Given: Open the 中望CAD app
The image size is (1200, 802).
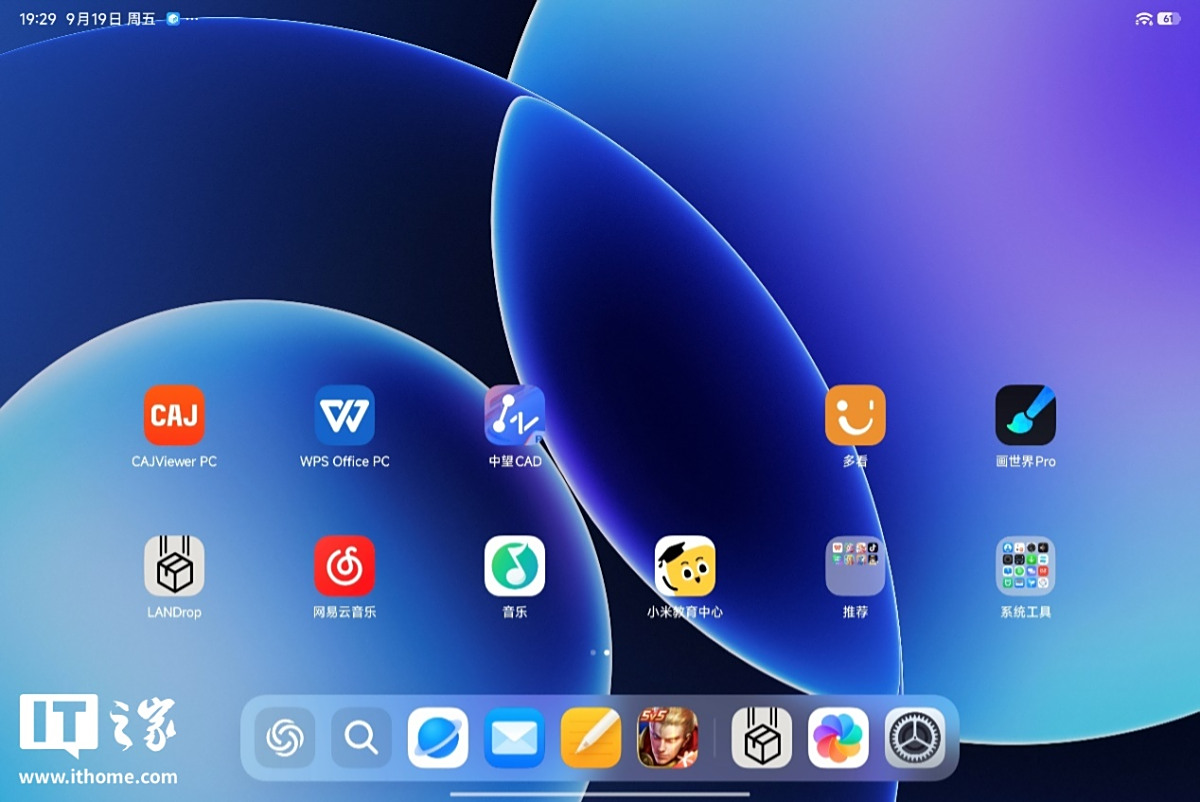Looking at the screenshot, I should pyautogui.click(x=514, y=415).
